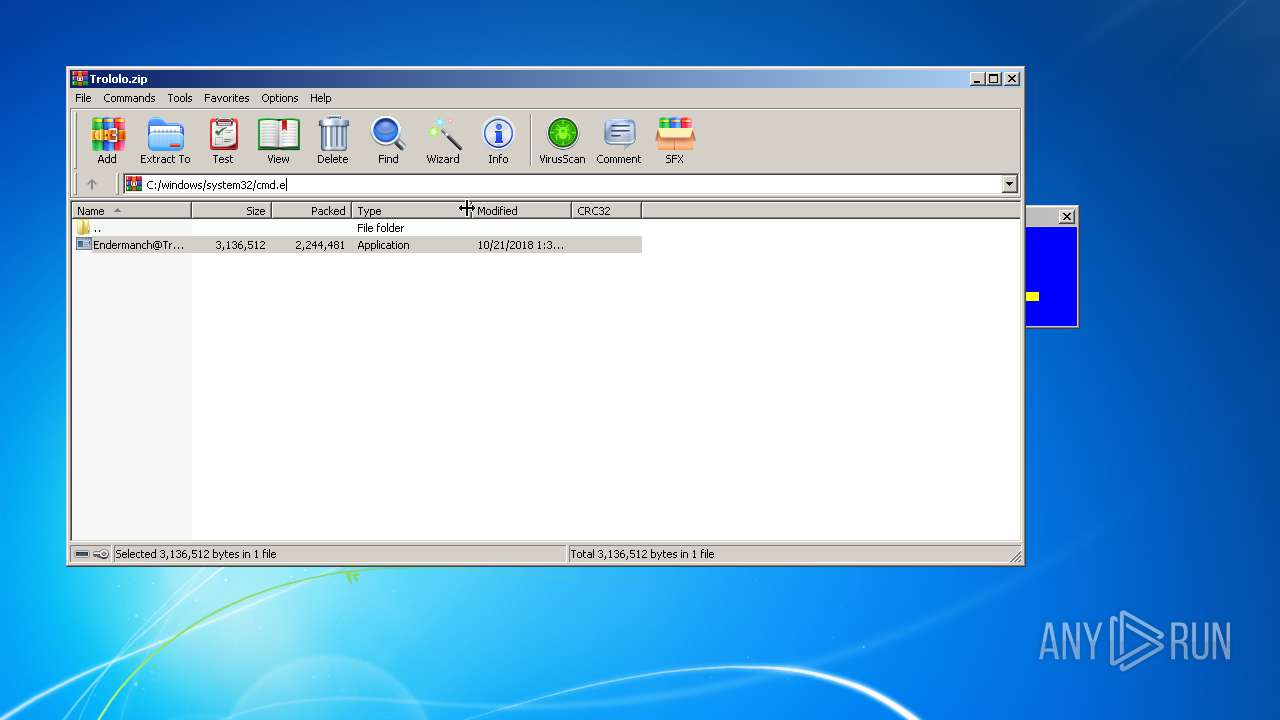Minimize the Trololo.zip window

click(x=977, y=79)
